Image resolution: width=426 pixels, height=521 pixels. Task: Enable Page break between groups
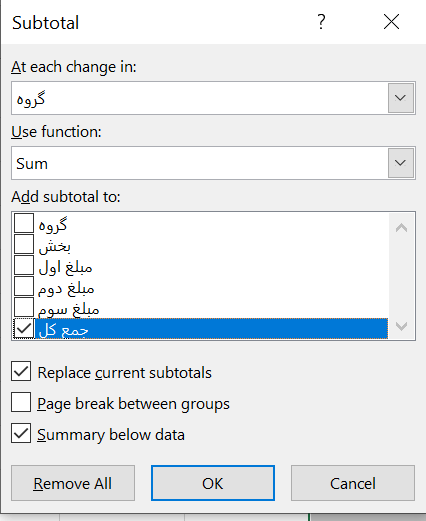(21, 402)
